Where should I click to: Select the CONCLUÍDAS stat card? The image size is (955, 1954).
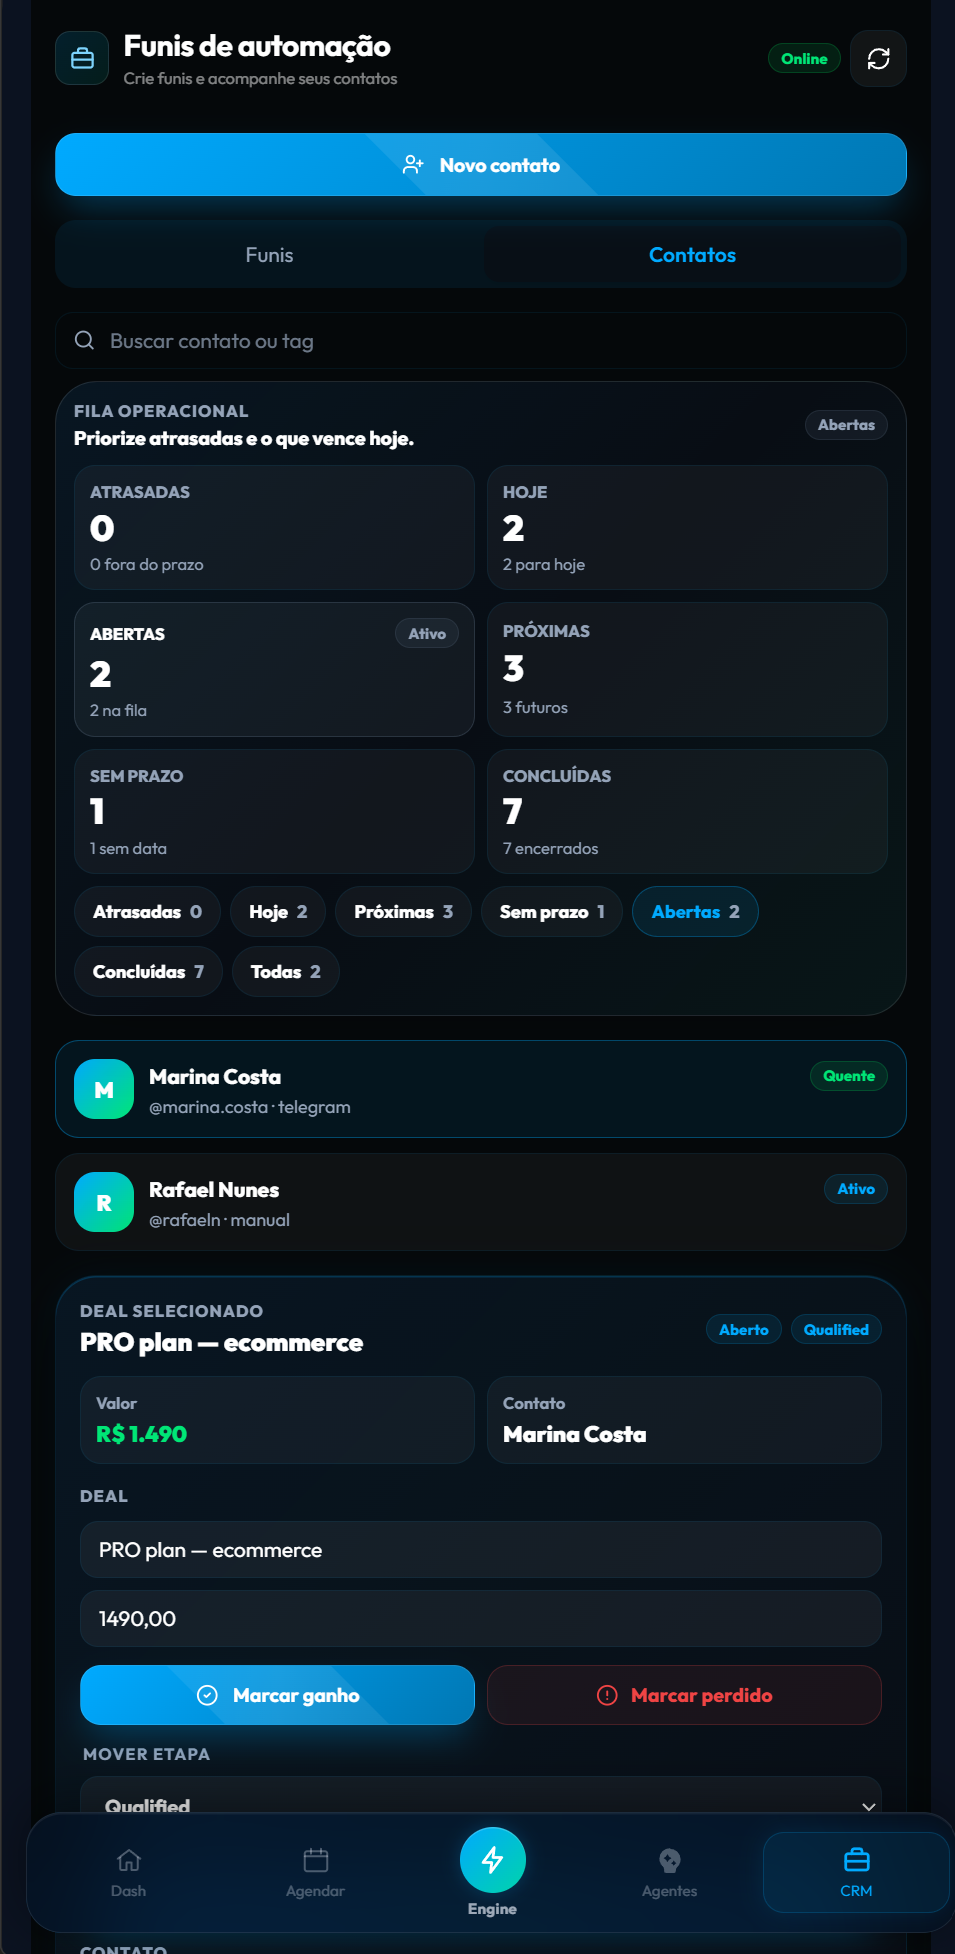coord(687,812)
